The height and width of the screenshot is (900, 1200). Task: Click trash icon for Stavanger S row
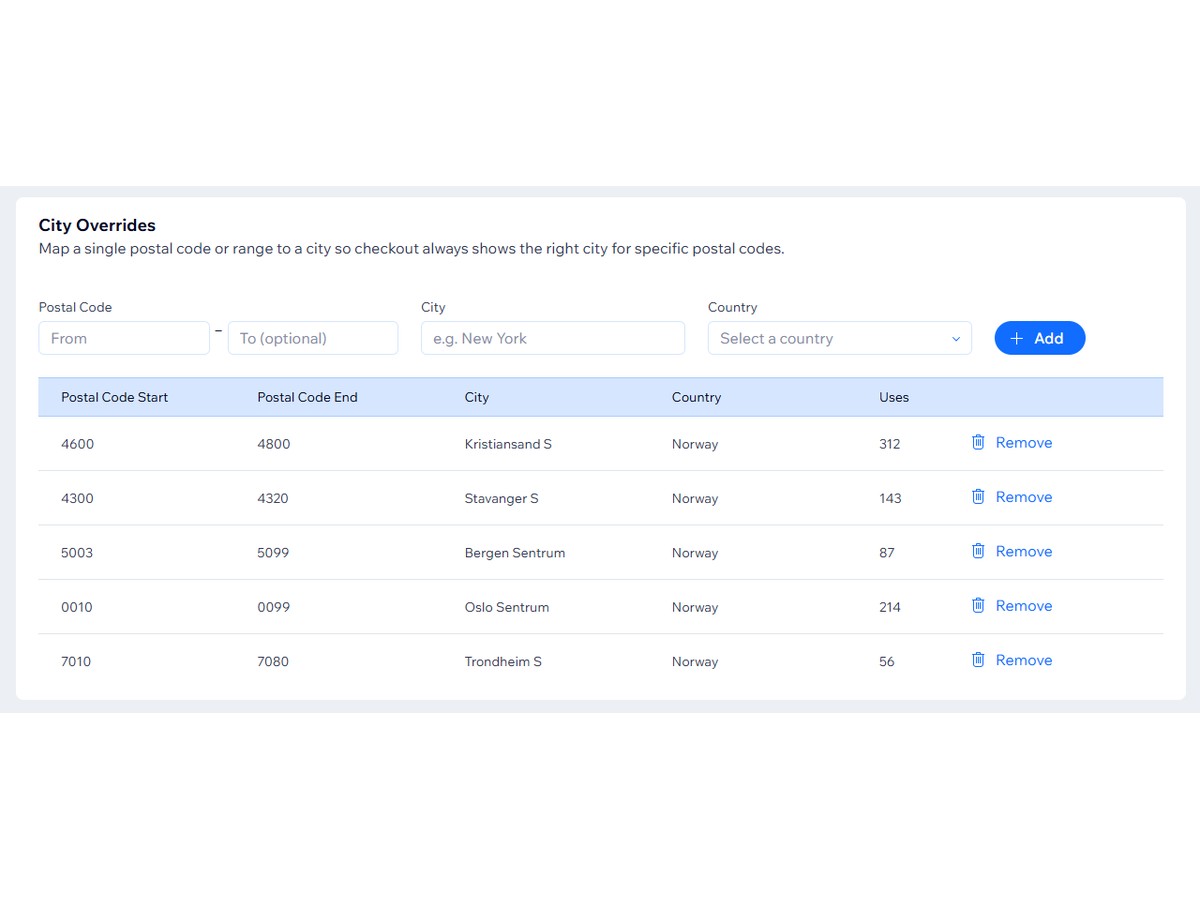pyautogui.click(x=978, y=497)
